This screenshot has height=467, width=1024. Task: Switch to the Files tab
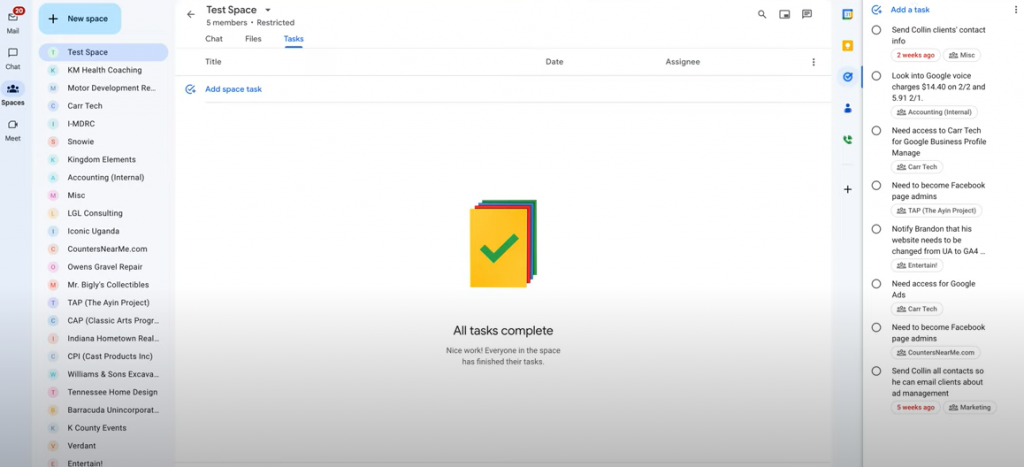tap(253, 39)
